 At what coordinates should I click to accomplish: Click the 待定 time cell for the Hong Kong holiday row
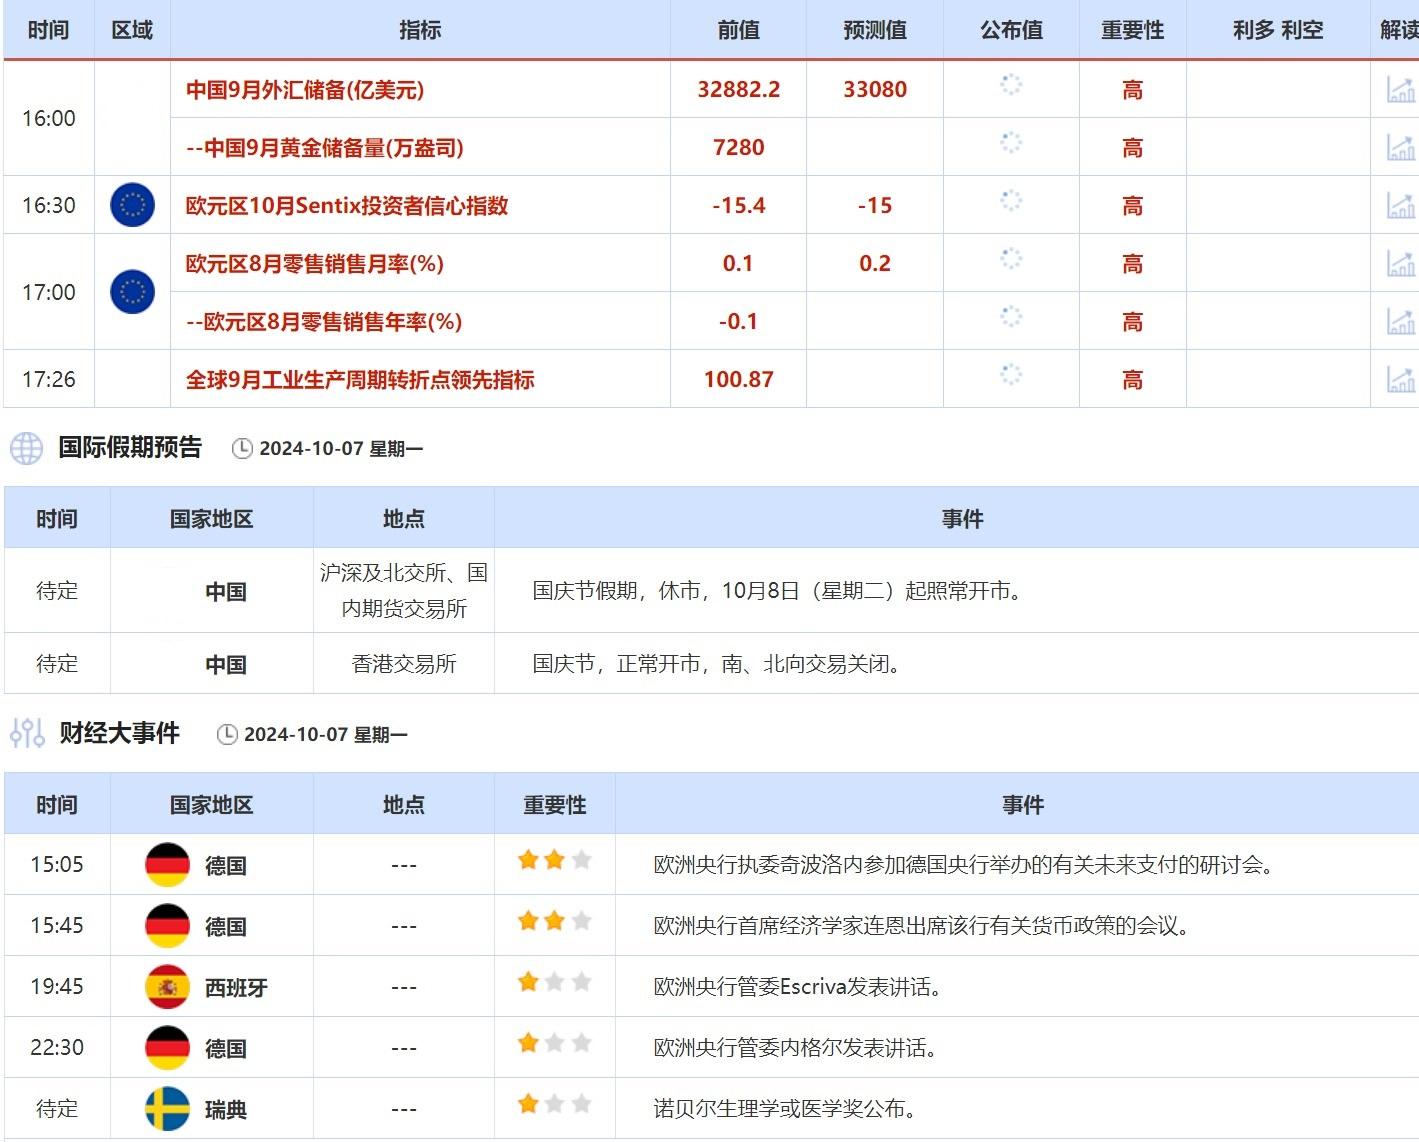click(x=56, y=663)
